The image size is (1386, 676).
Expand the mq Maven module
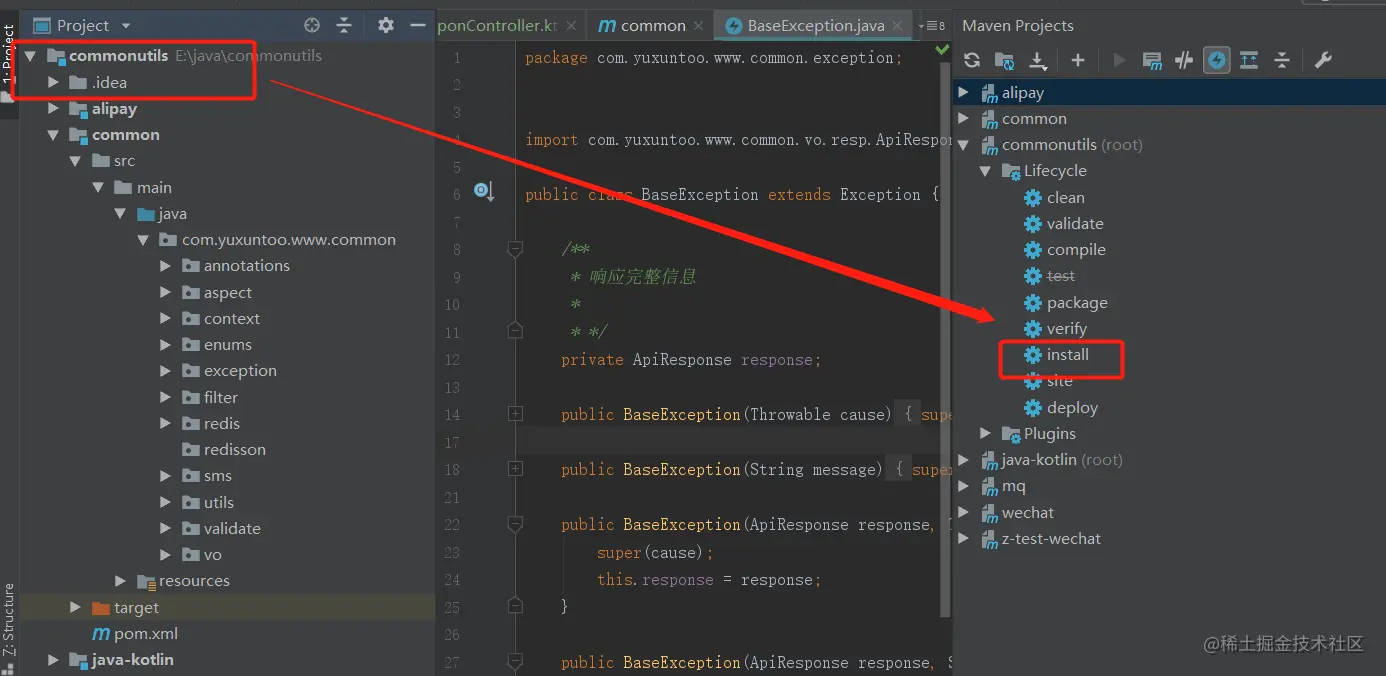[x=963, y=486]
